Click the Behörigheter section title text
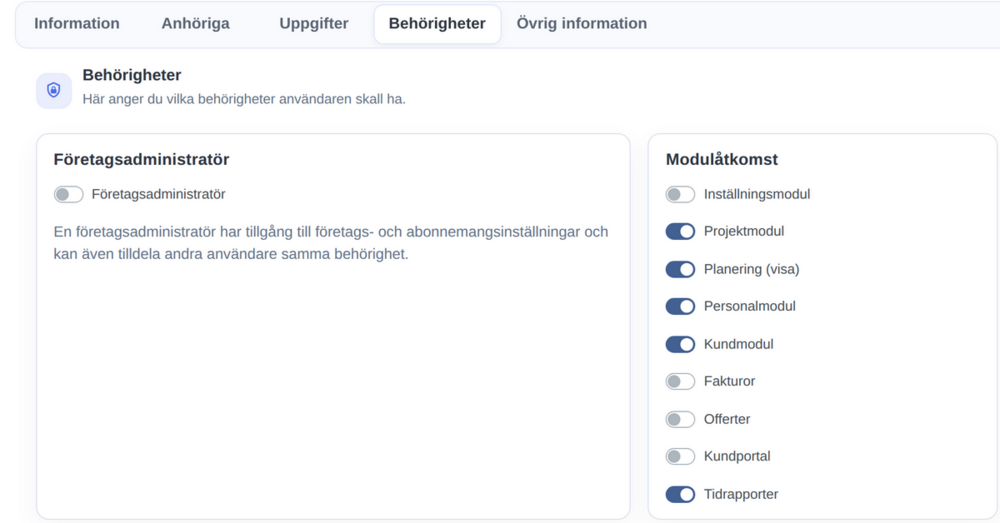 (x=132, y=75)
